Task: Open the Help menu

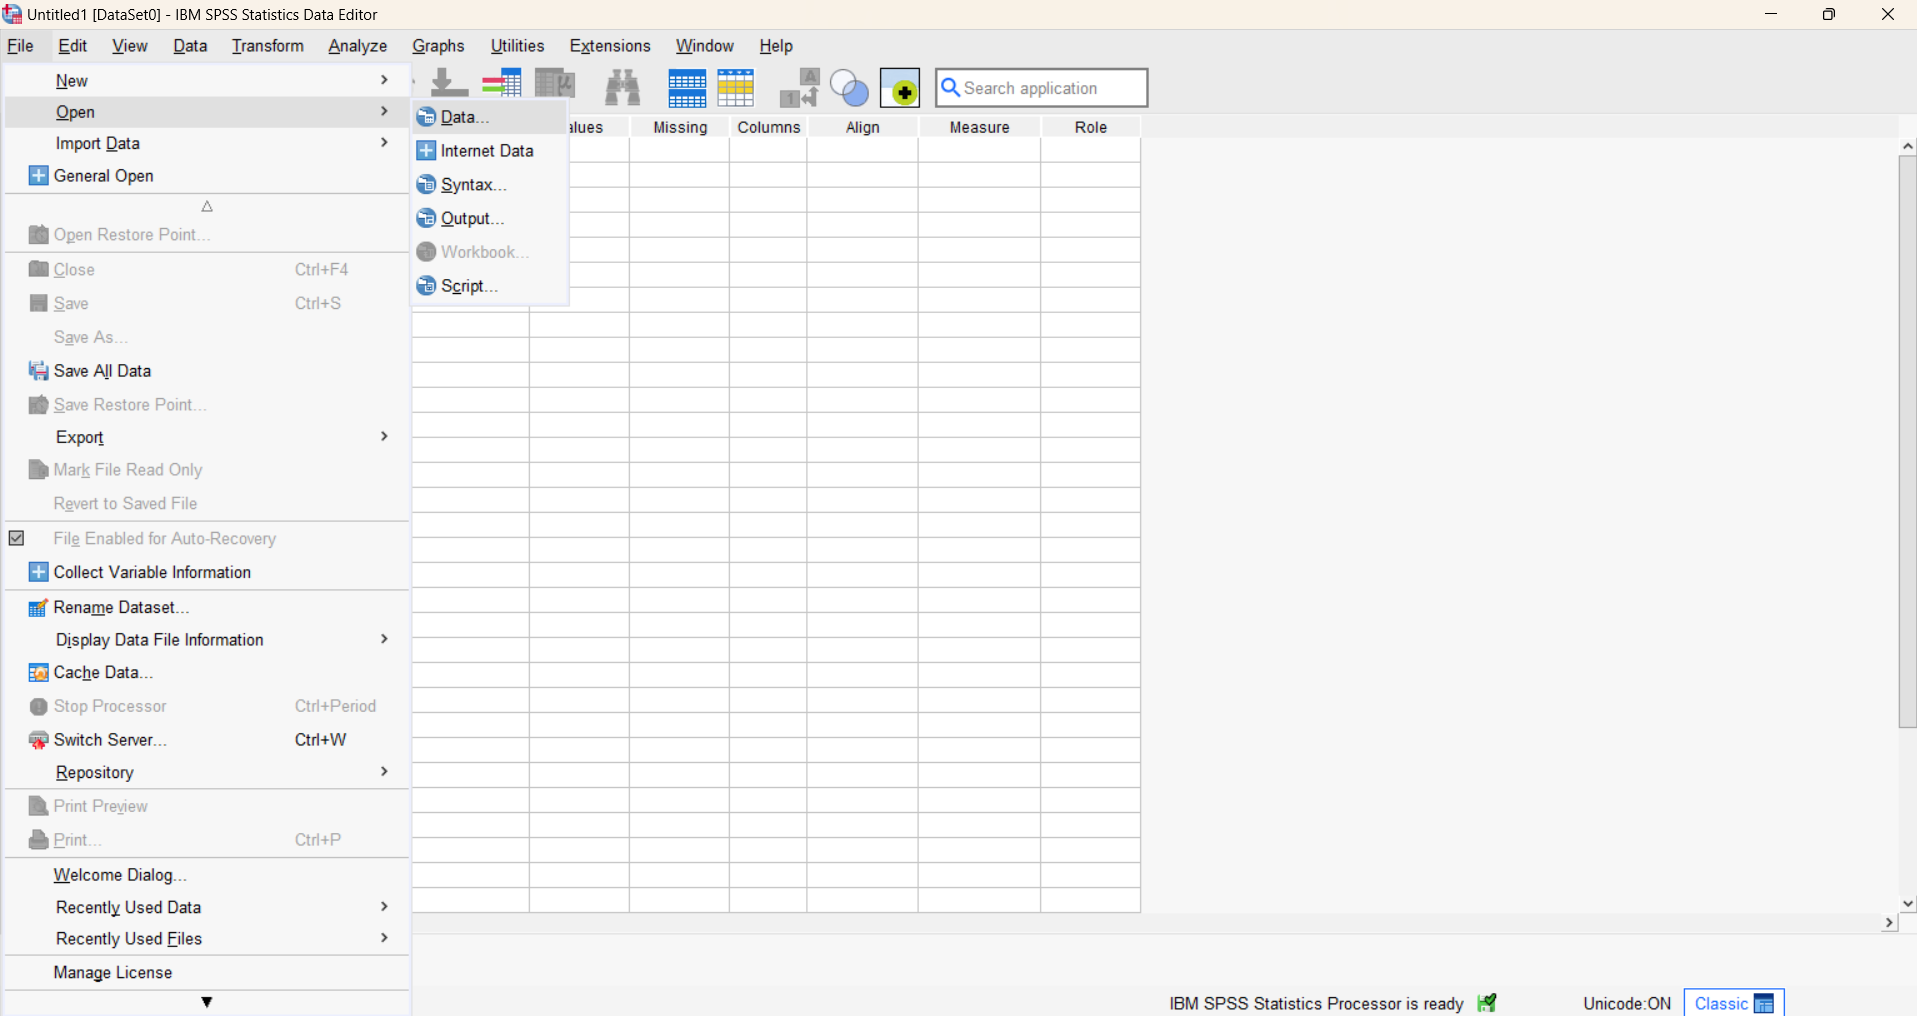Action: pos(776,46)
